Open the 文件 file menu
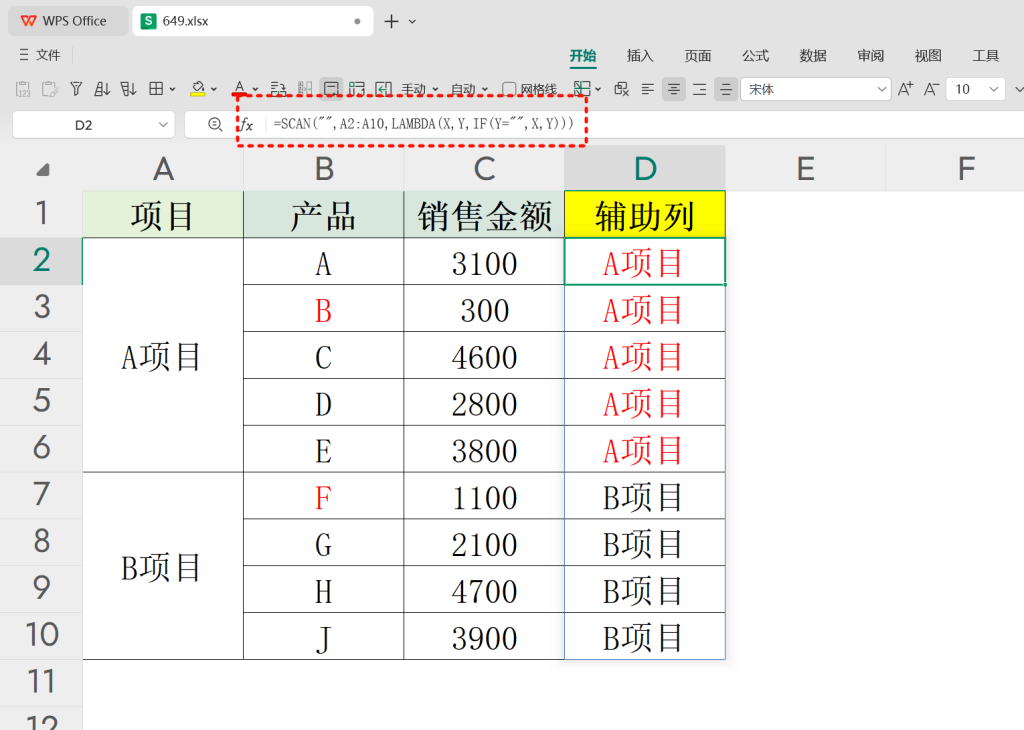Screen dimensions: 1024x730 click(48, 56)
